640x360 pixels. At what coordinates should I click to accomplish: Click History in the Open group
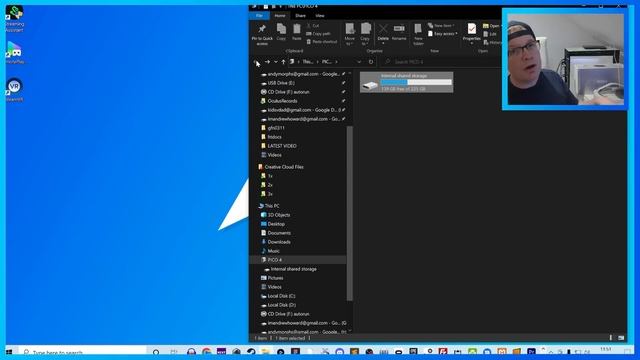click(x=492, y=42)
